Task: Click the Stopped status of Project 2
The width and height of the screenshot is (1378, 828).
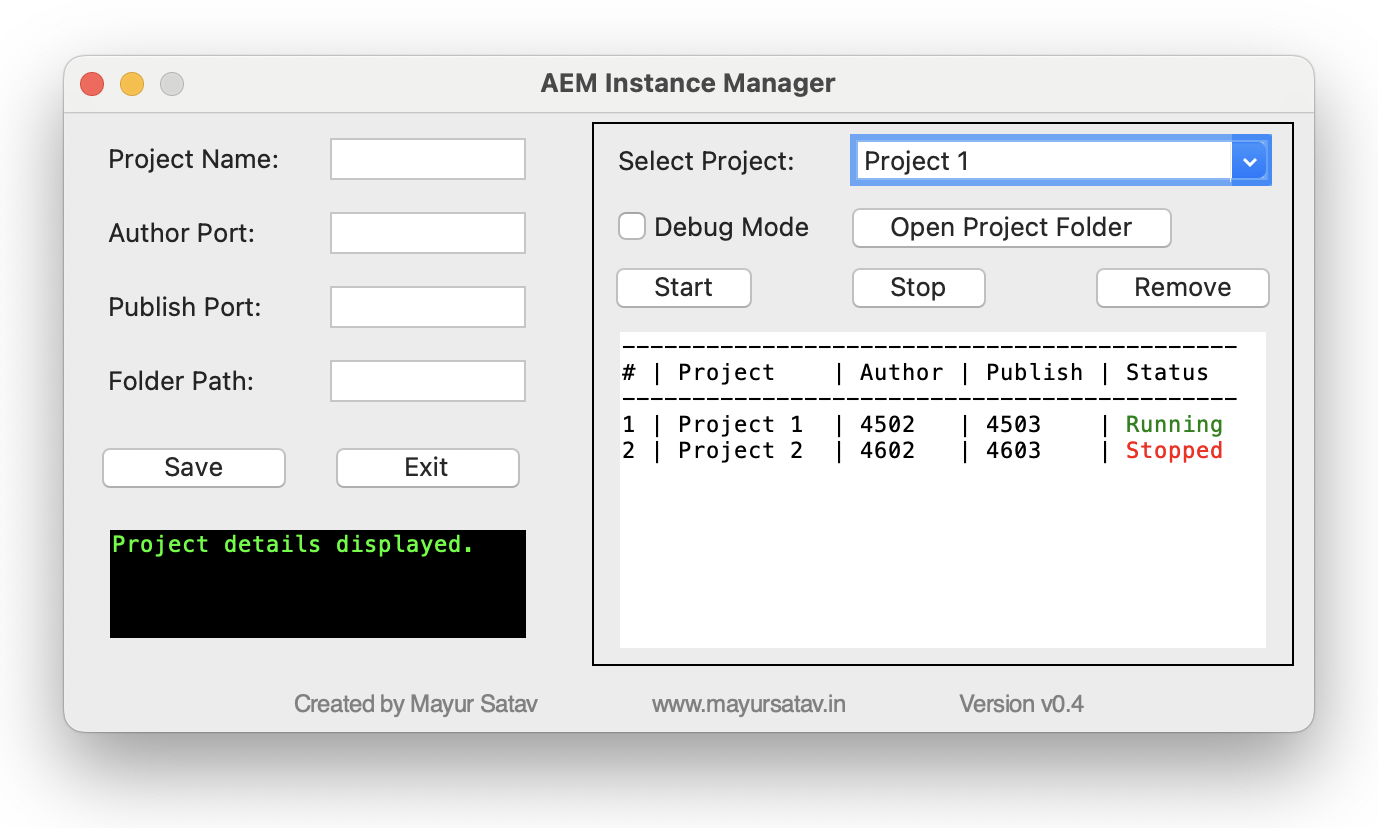Action: [1173, 450]
